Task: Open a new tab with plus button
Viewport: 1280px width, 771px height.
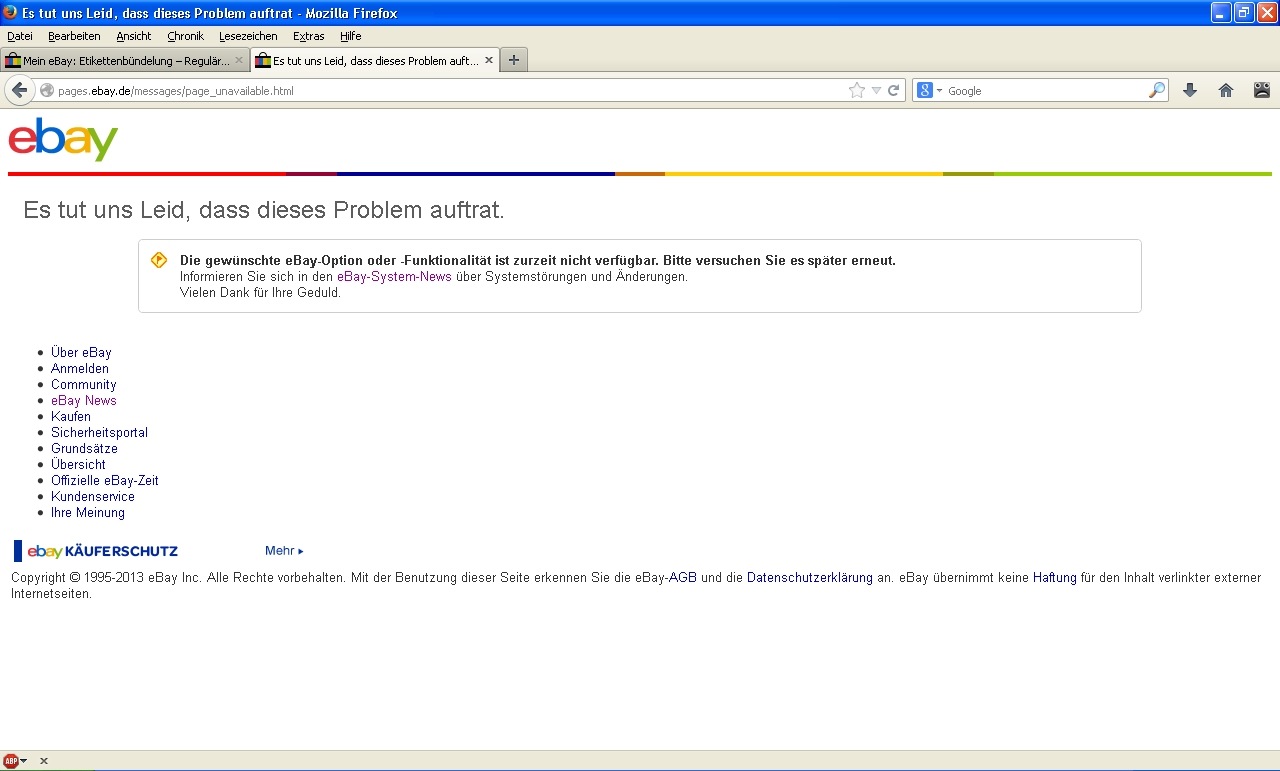Action: coord(514,60)
